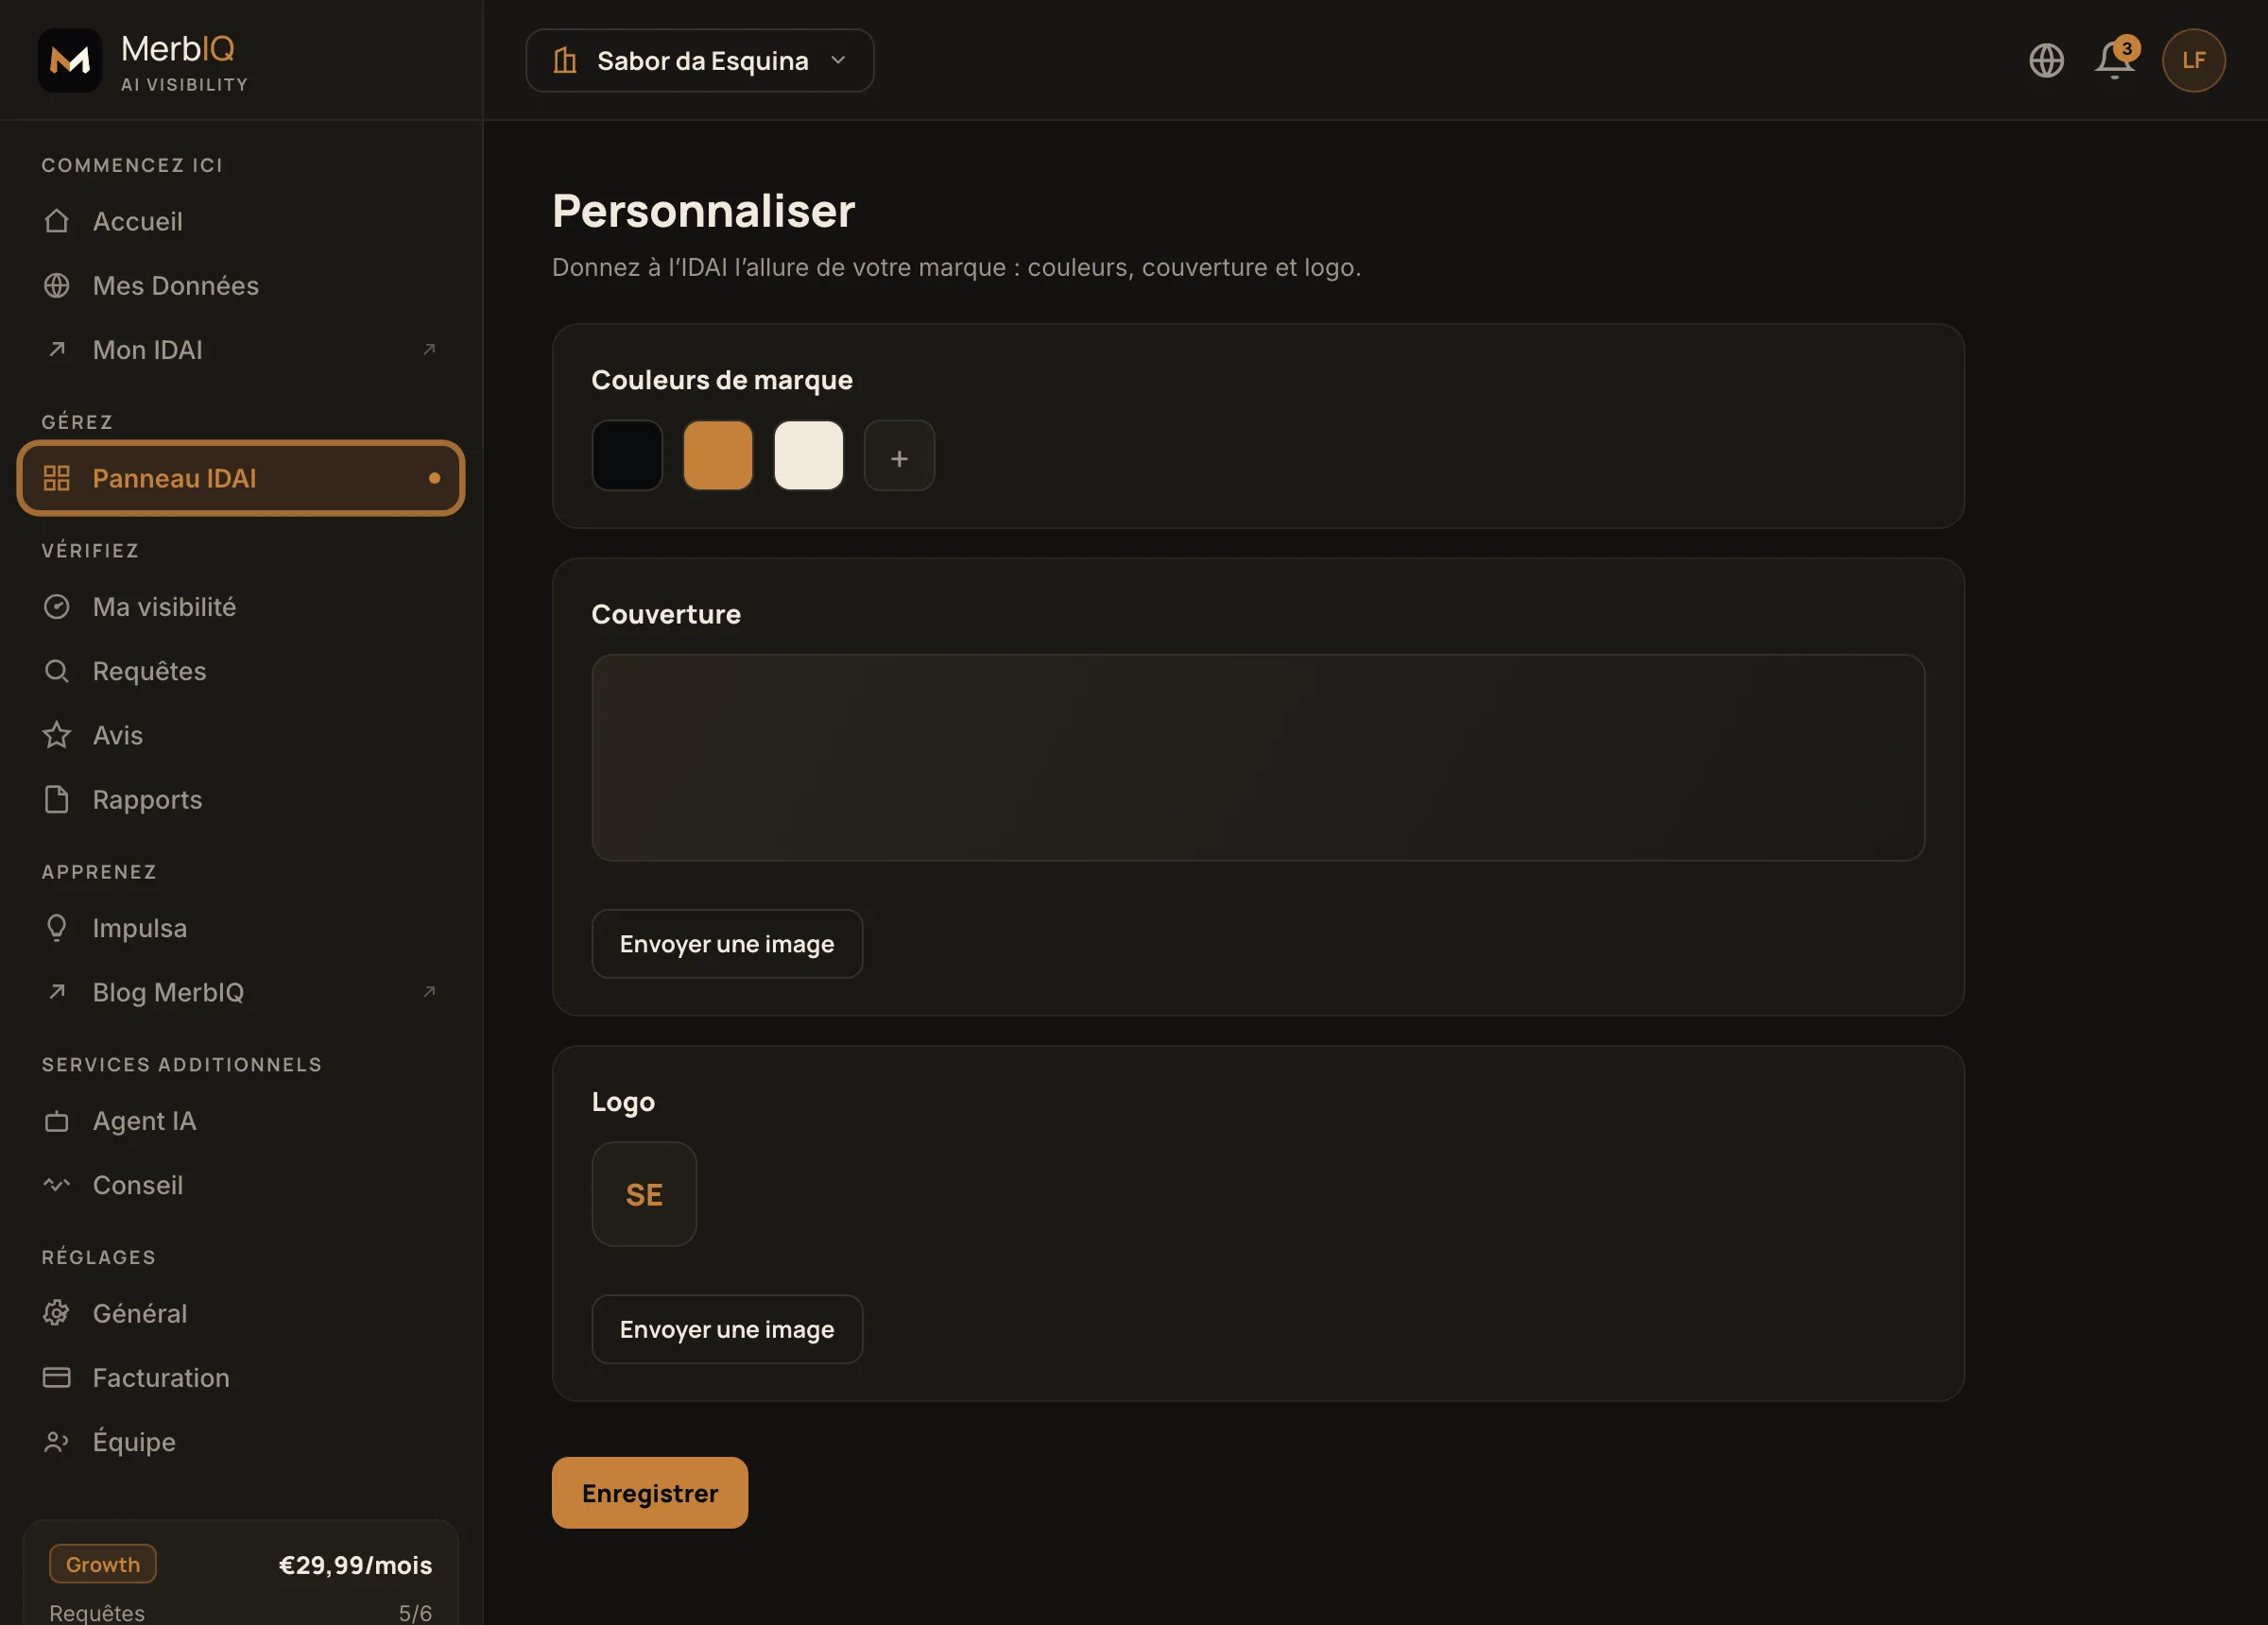Select the black brand color swatch
The width and height of the screenshot is (2268, 1625).
tap(627, 455)
